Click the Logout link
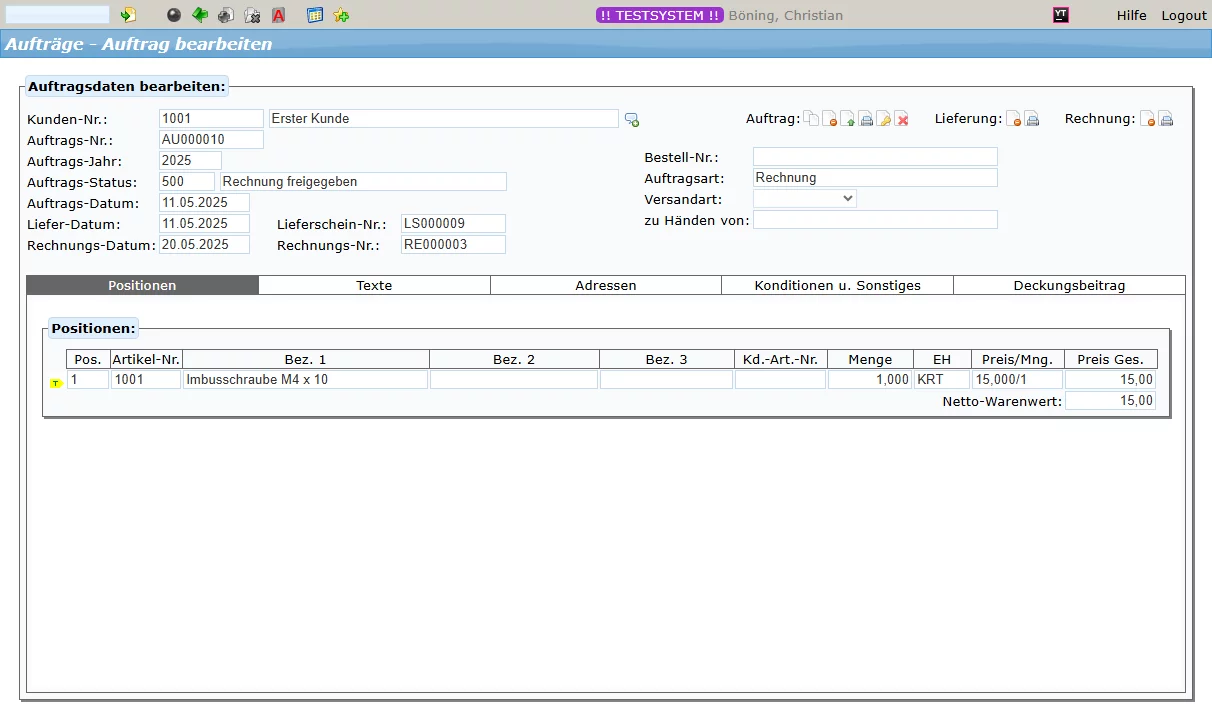This screenshot has width=1212, height=721. click(1184, 15)
